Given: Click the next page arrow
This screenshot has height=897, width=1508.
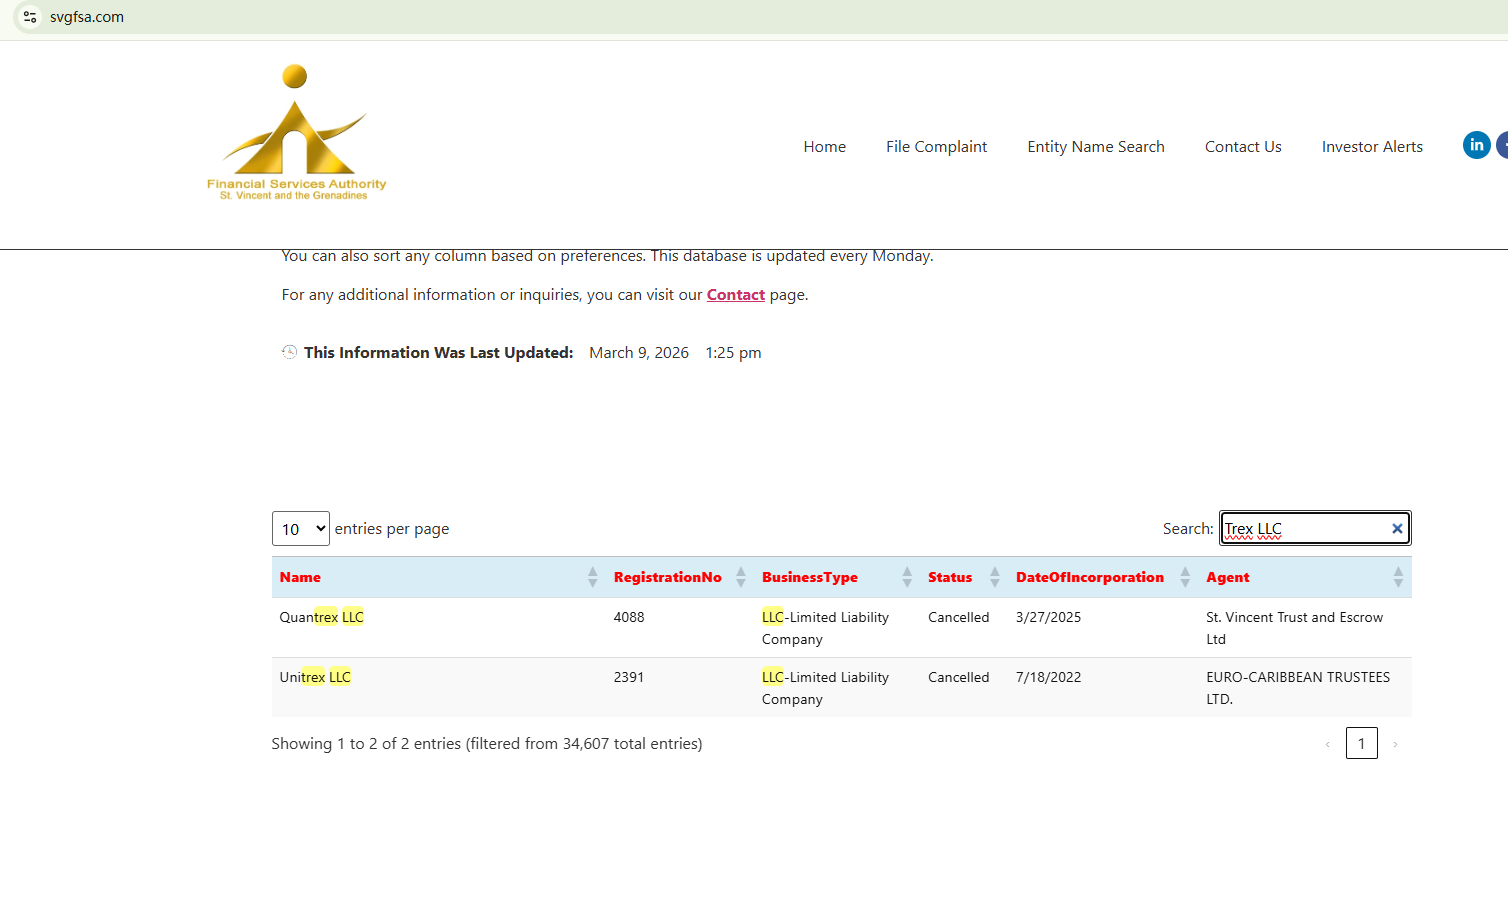Looking at the screenshot, I should pos(1395,744).
